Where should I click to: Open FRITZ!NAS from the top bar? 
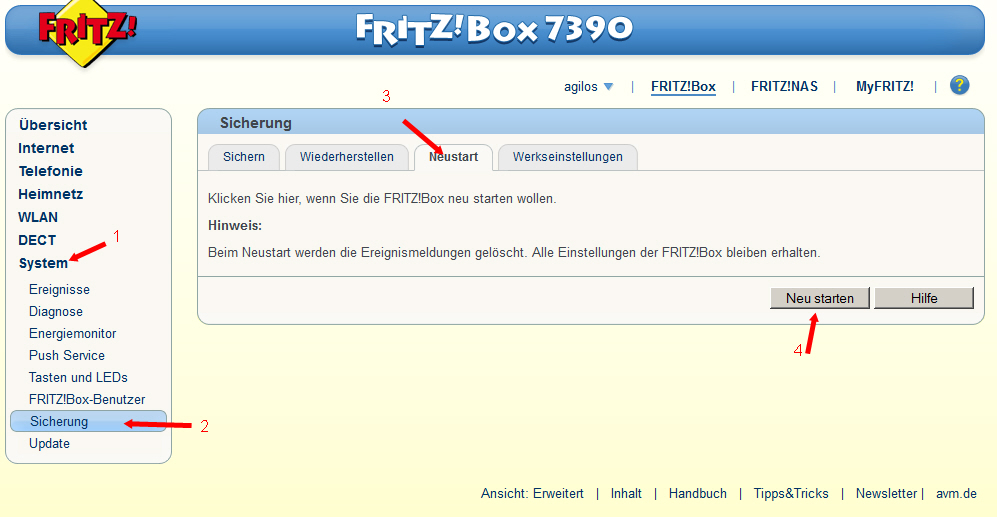click(784, 86)
